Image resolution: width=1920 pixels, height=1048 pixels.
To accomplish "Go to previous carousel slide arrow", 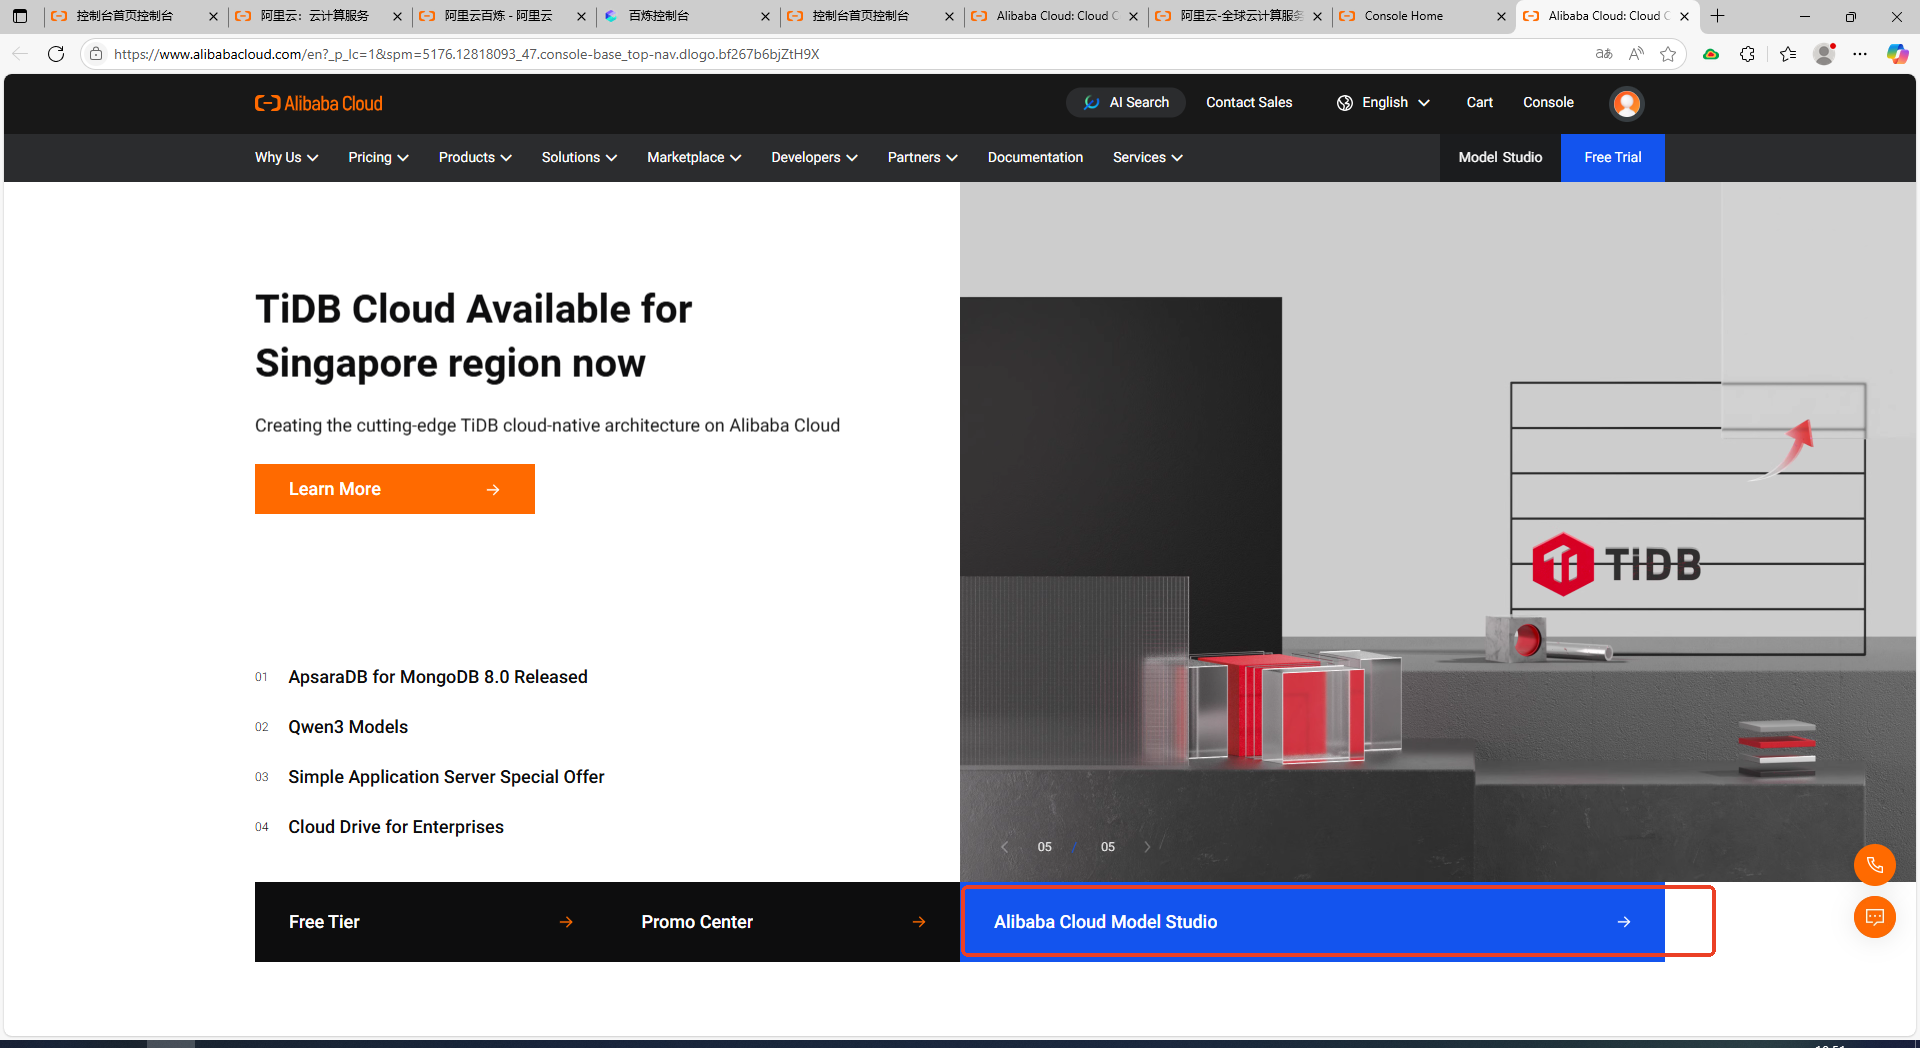I will pos(1004,847).
